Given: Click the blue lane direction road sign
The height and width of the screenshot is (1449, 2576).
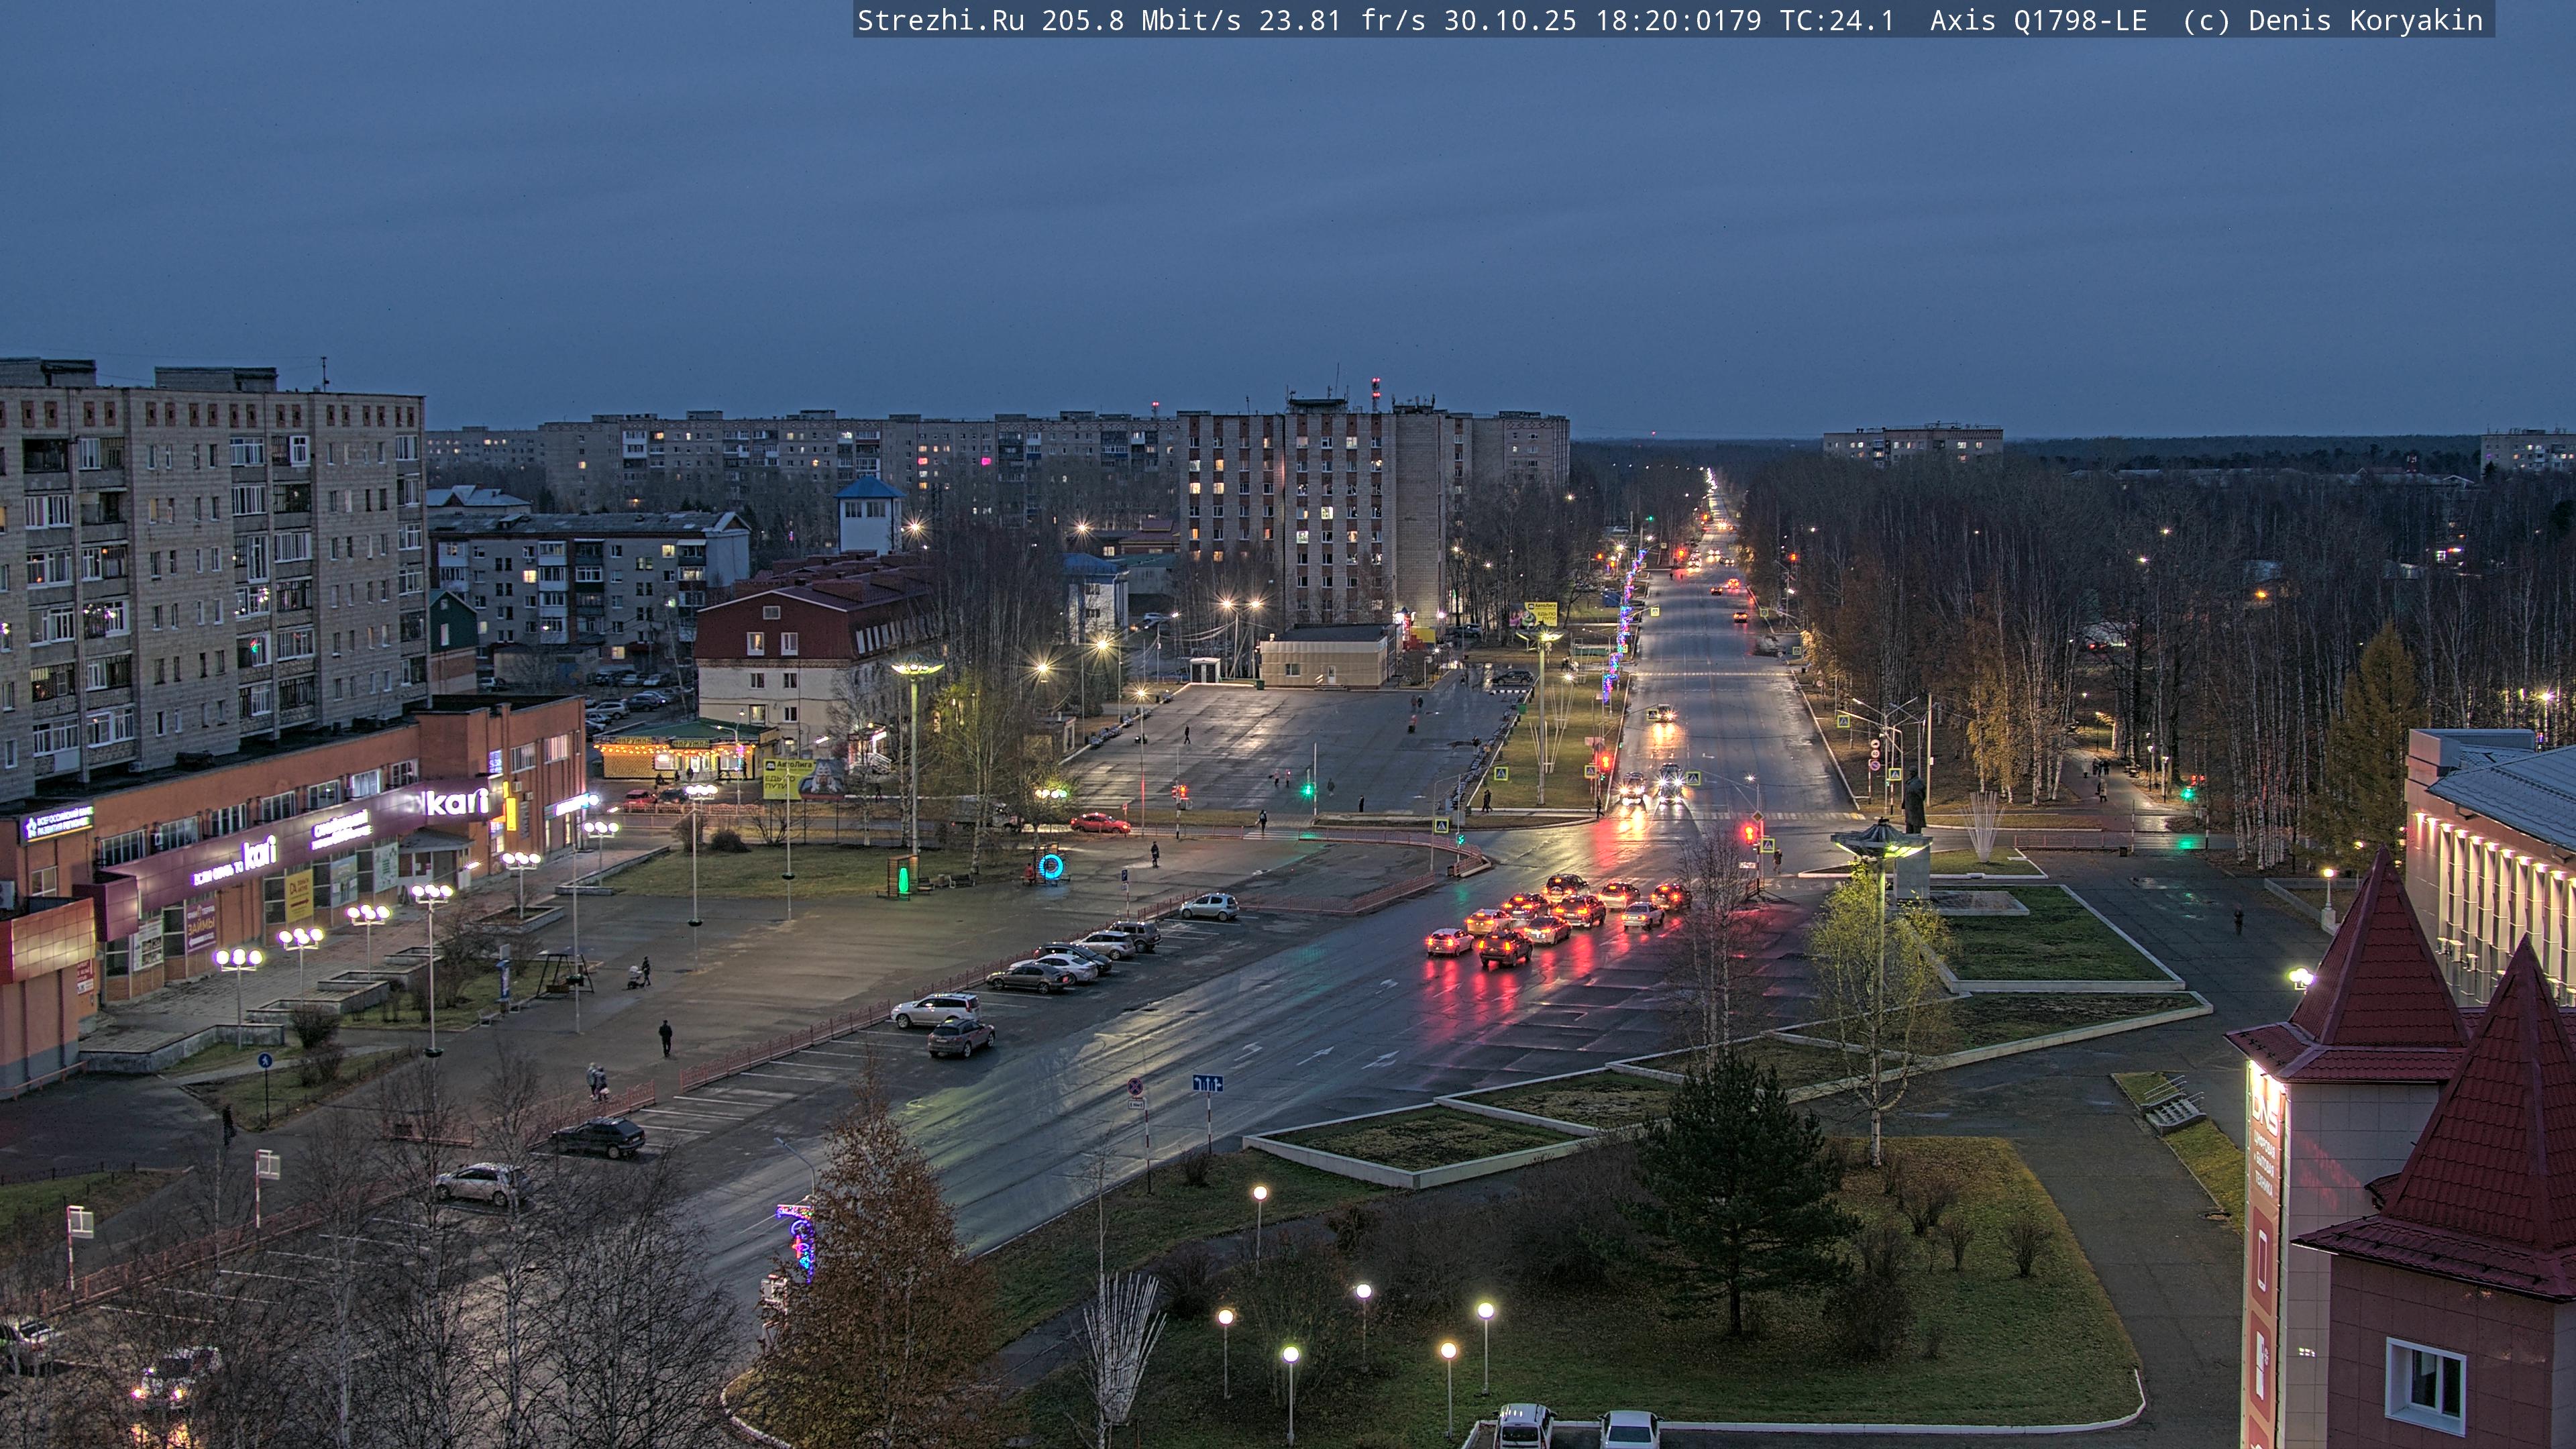Looking at the screenshot, I should pyautogui.click(x=1207, y=1083).
